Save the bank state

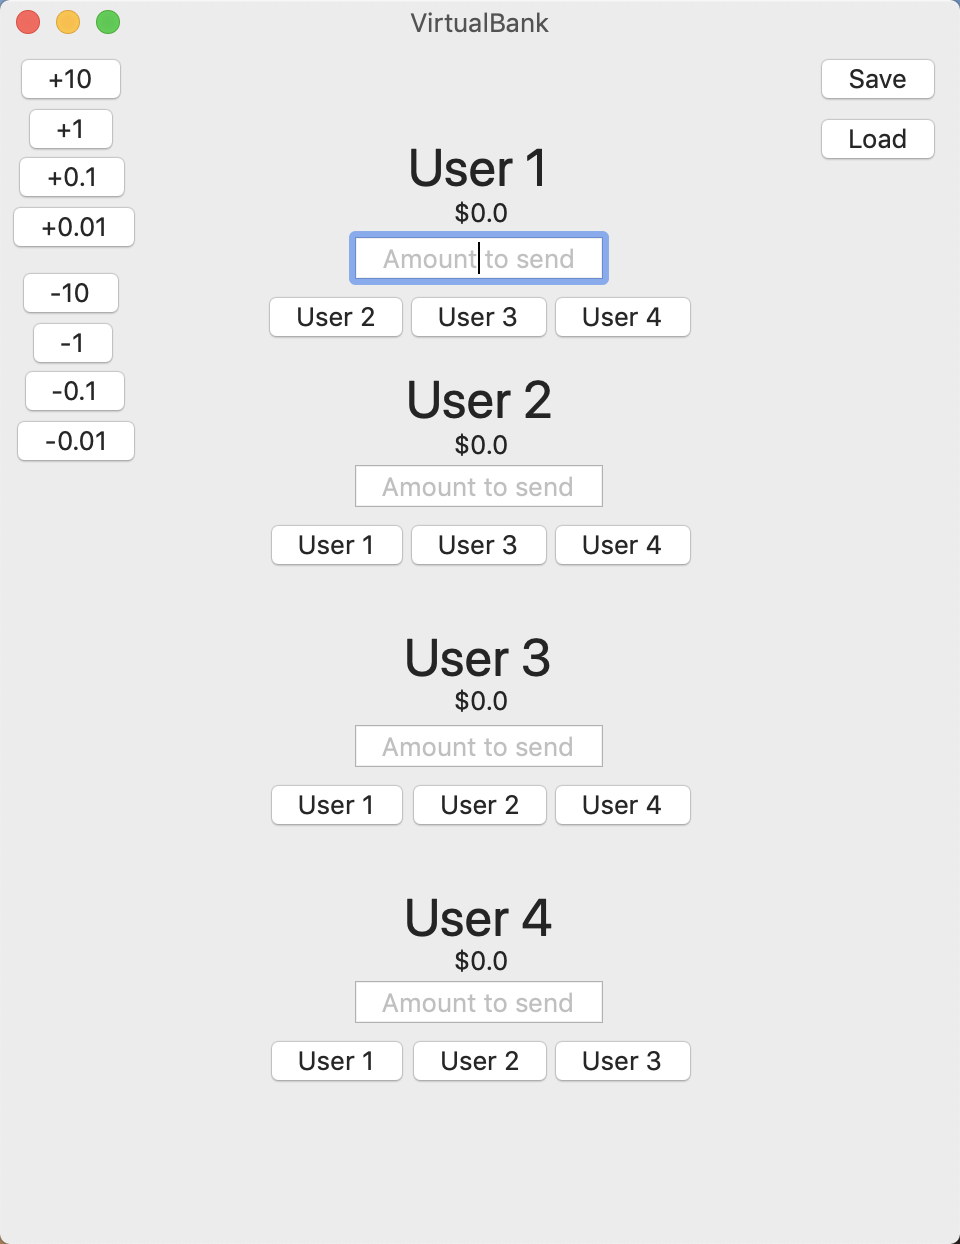click(x=877, y=79)
